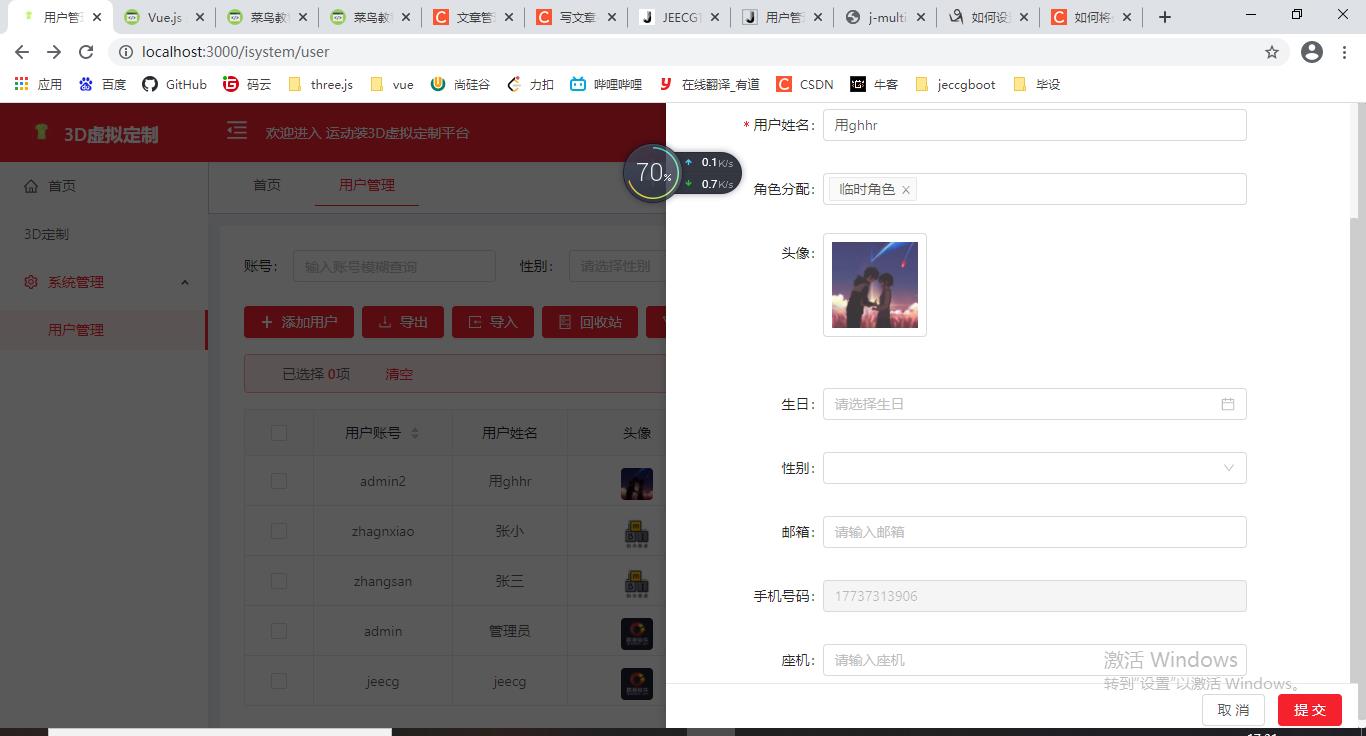Switch to the 写文章 browser tab
The width and height of the screenshot is (1366, 736).
coord(576,17)
